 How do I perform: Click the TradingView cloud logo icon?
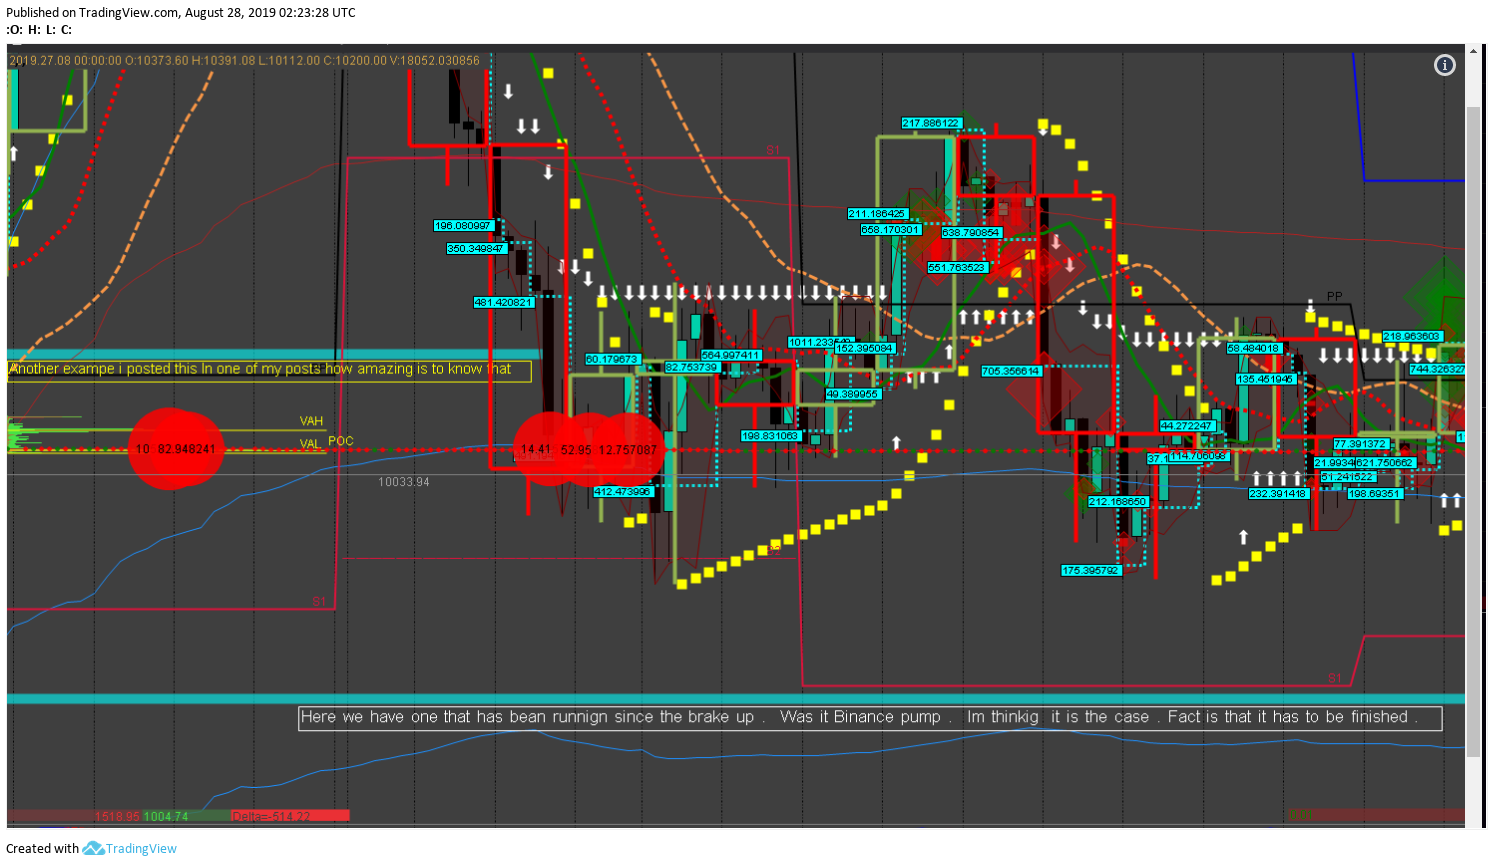point(93,848)
